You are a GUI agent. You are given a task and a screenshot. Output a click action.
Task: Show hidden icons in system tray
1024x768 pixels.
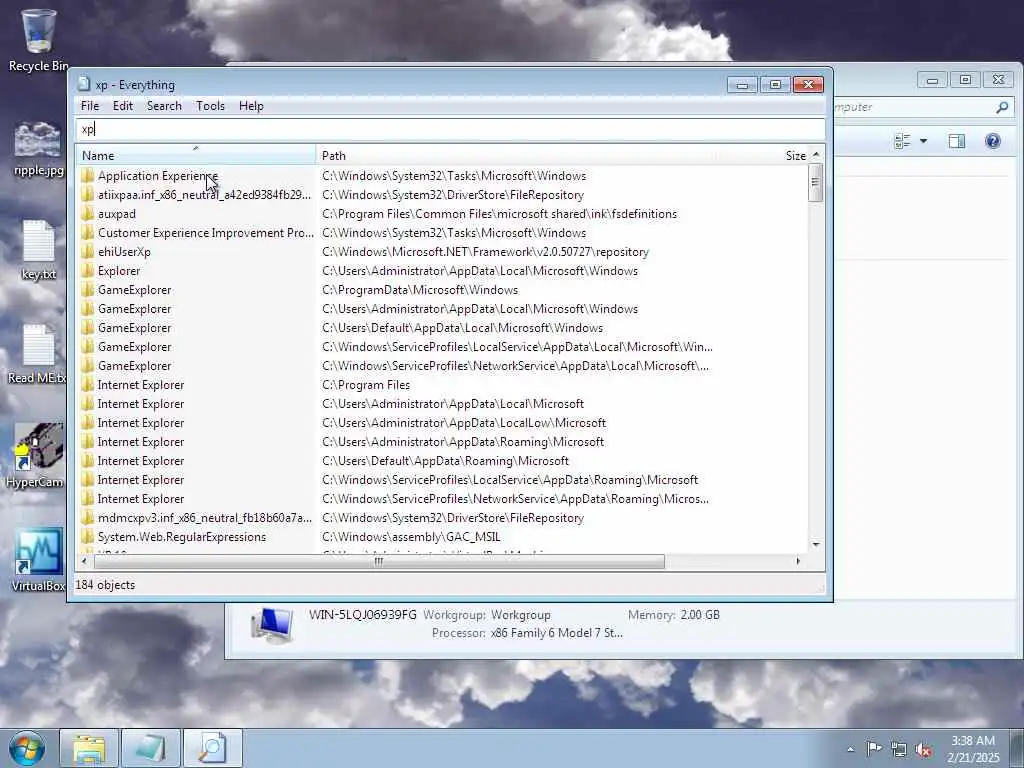coord(850,749)
